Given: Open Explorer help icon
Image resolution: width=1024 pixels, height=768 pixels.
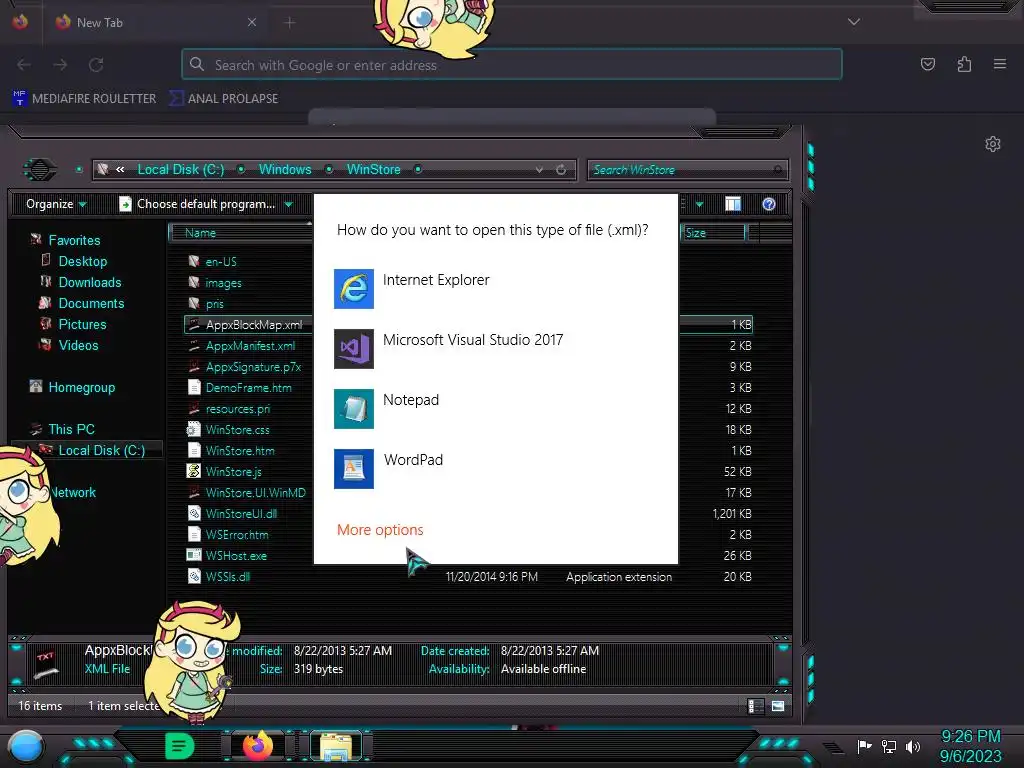Looking at the screenshot, I should coord(769,204).
